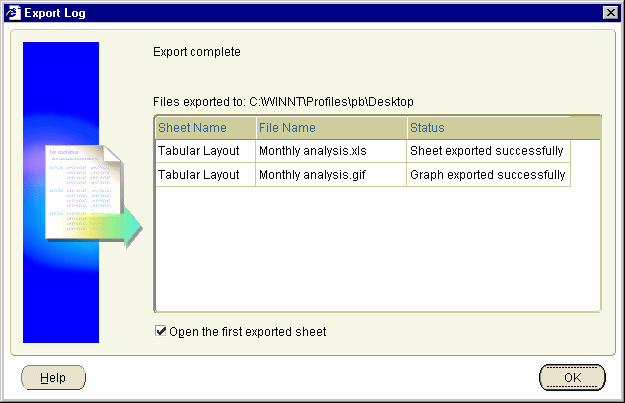Viewport: 625px width, 403px height.
Task: Select Tabular Layout cell in gif row
Action: (205, 175)
